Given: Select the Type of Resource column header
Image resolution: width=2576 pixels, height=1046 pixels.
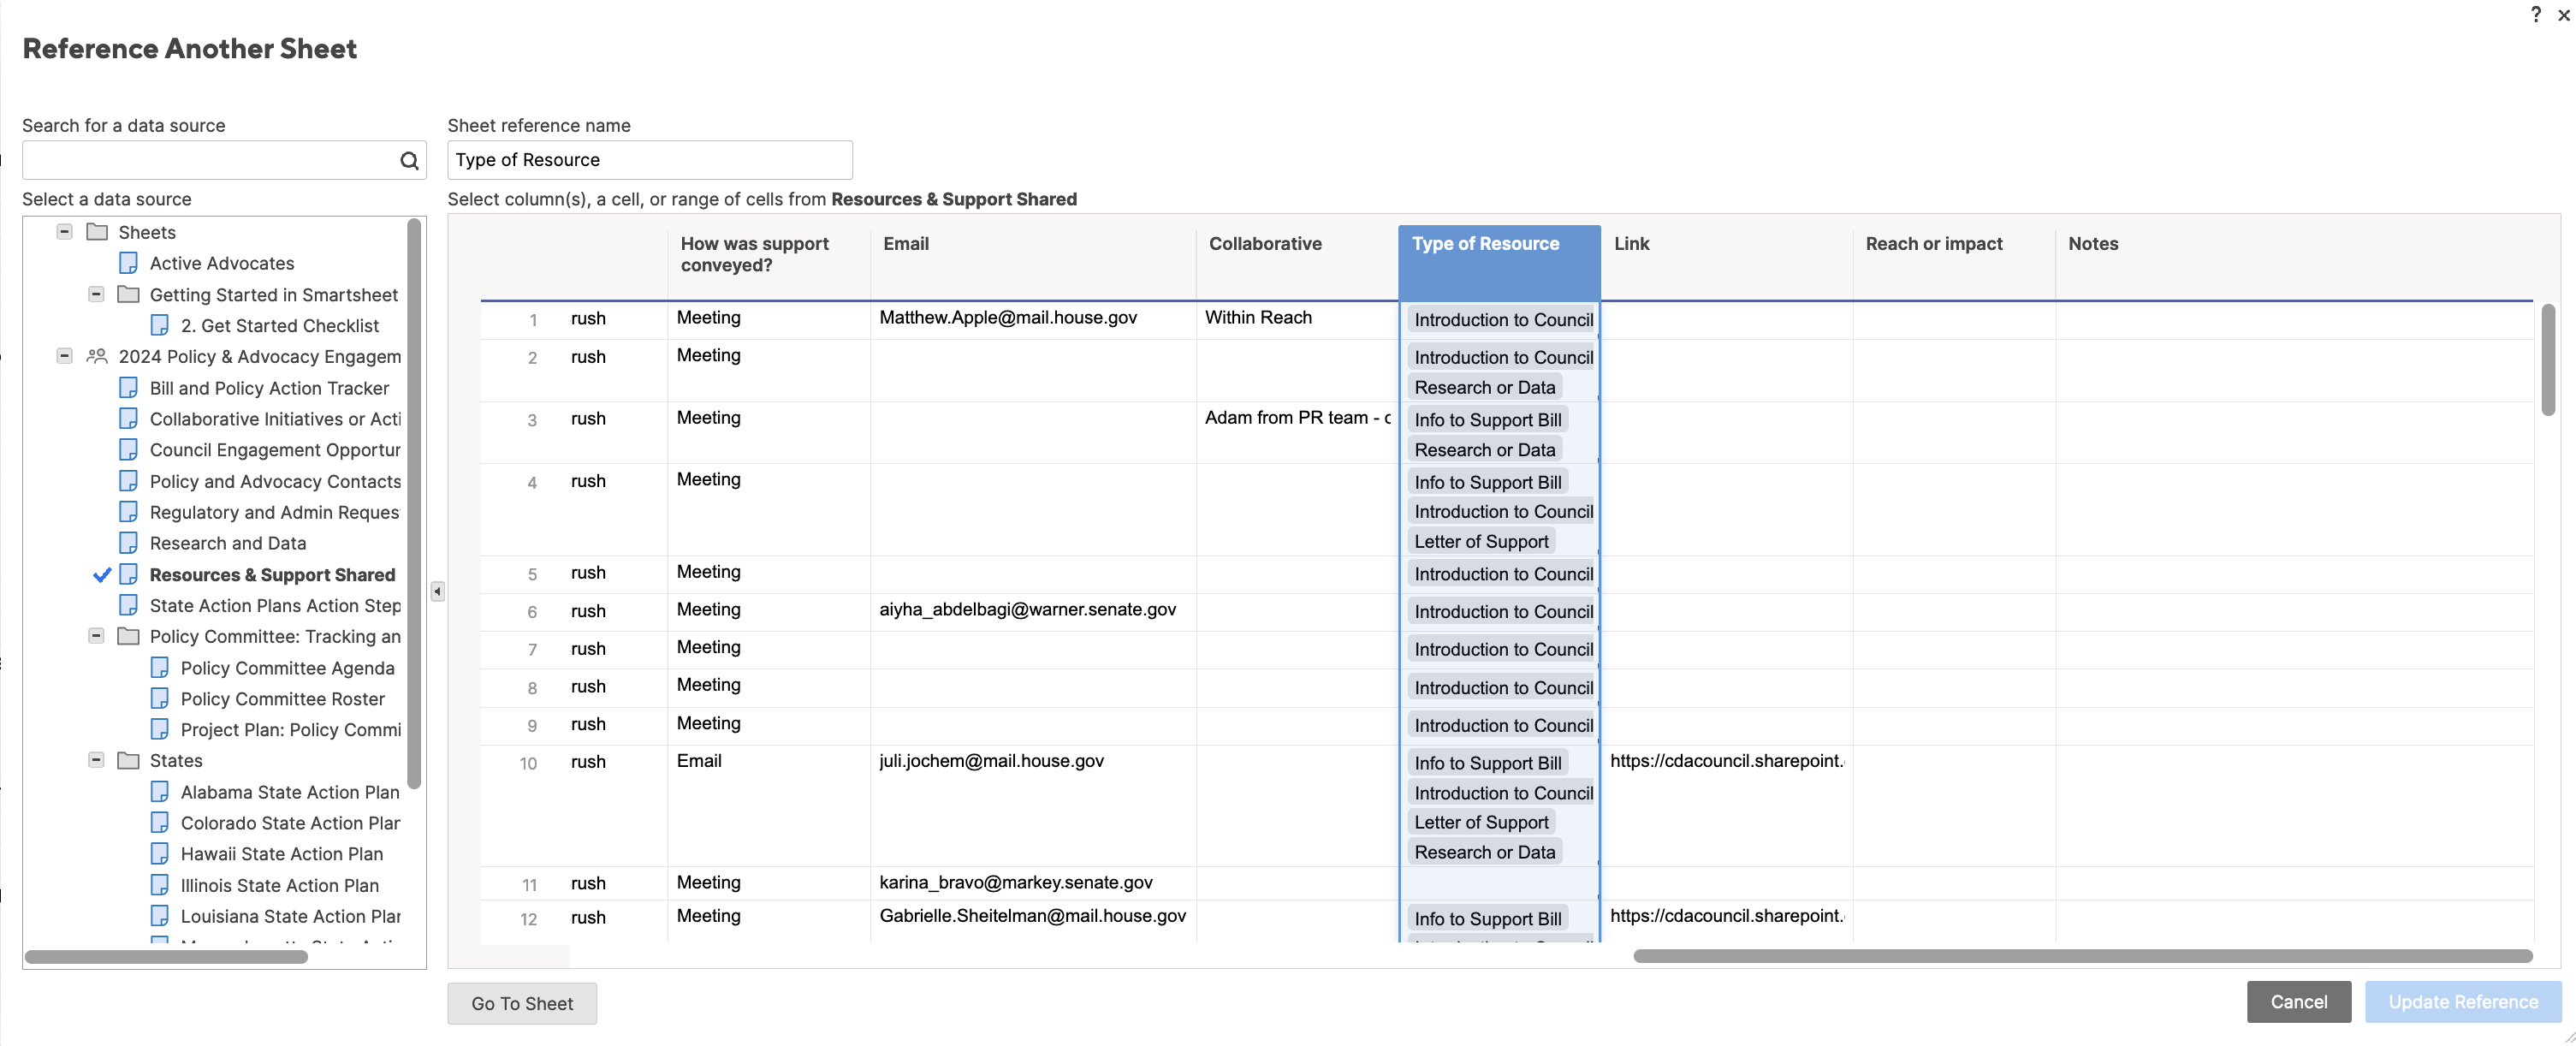Looking at the screenshot, I should 1497,243.
